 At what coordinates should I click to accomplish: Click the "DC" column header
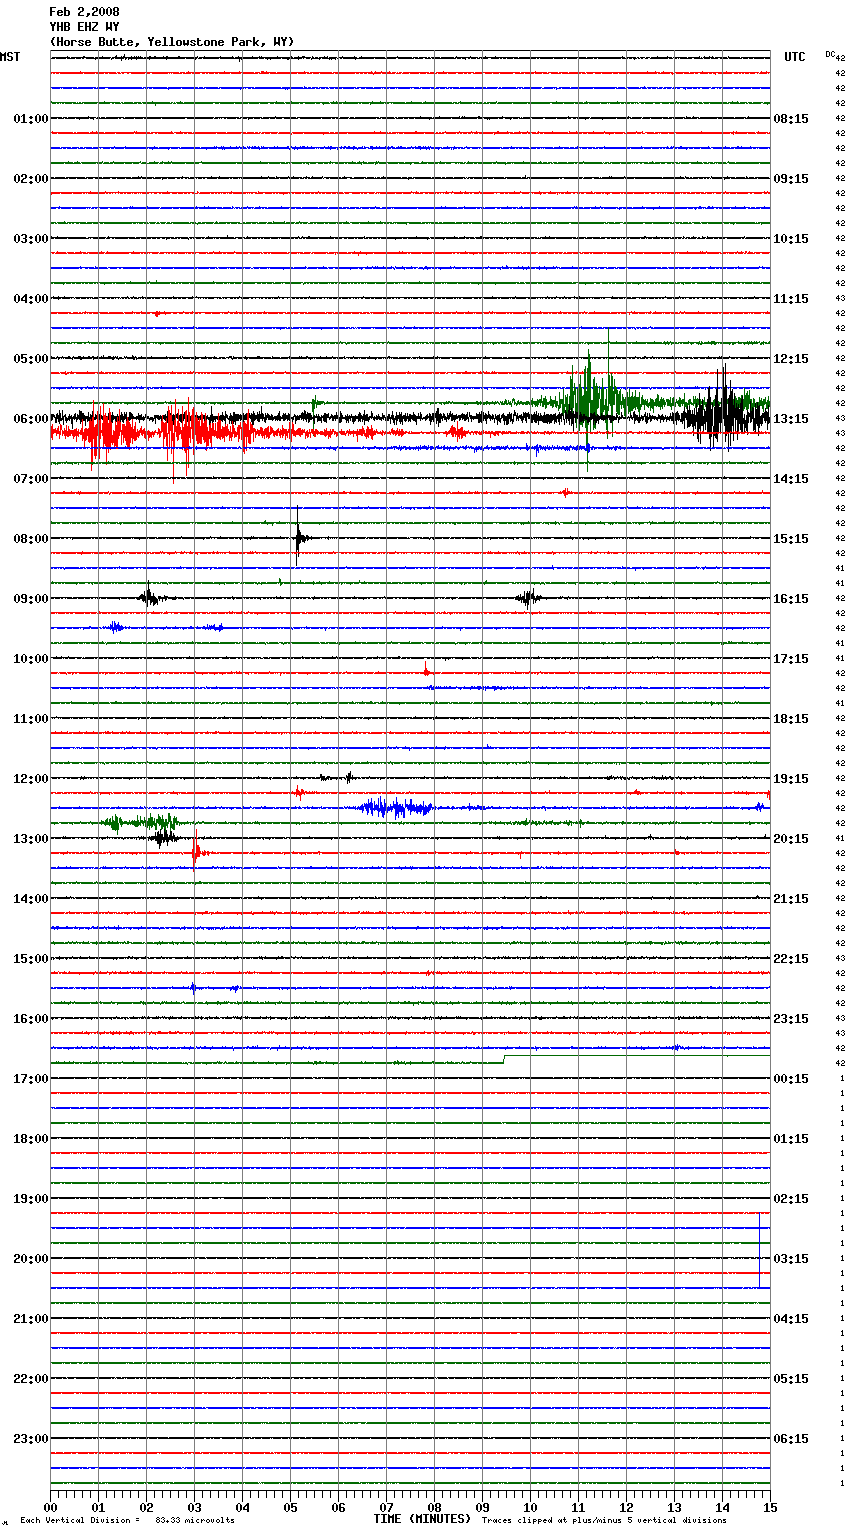(x=830, y=54)
